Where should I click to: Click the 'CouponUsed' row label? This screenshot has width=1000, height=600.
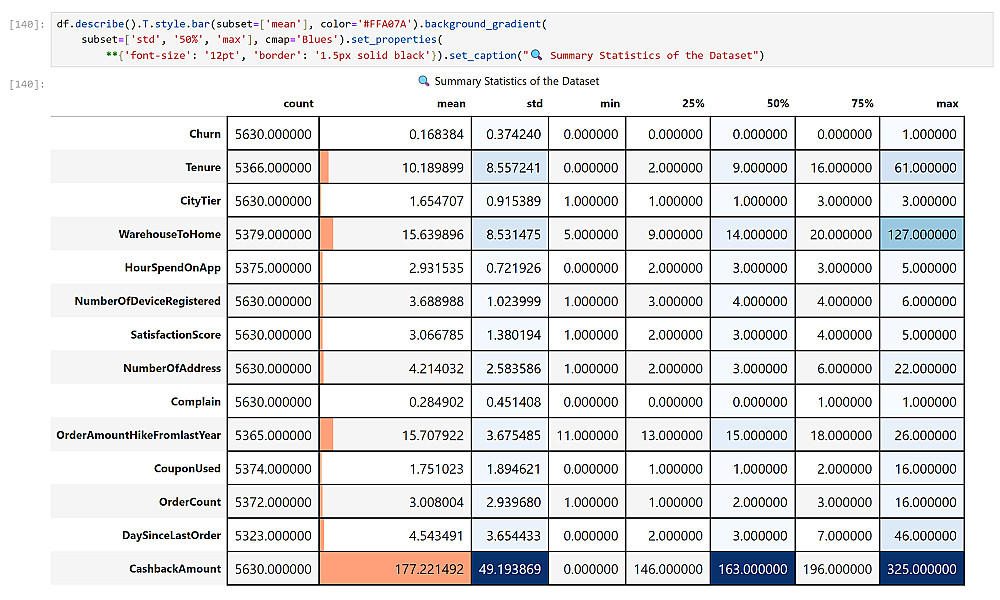coord(188,469)
